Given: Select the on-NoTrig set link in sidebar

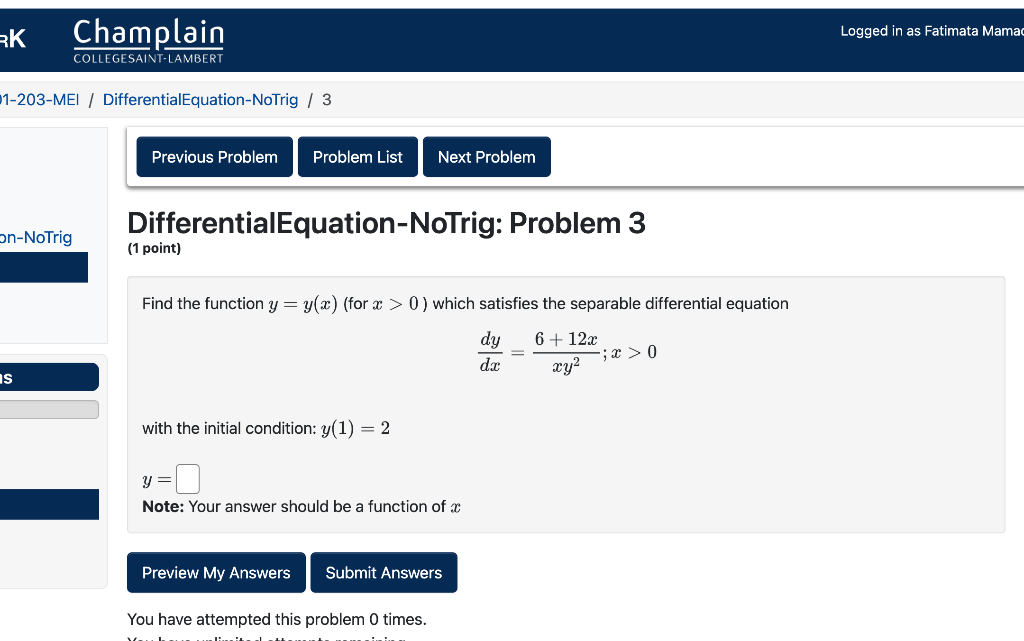Looking at the screenshot, I should point(36,237).
